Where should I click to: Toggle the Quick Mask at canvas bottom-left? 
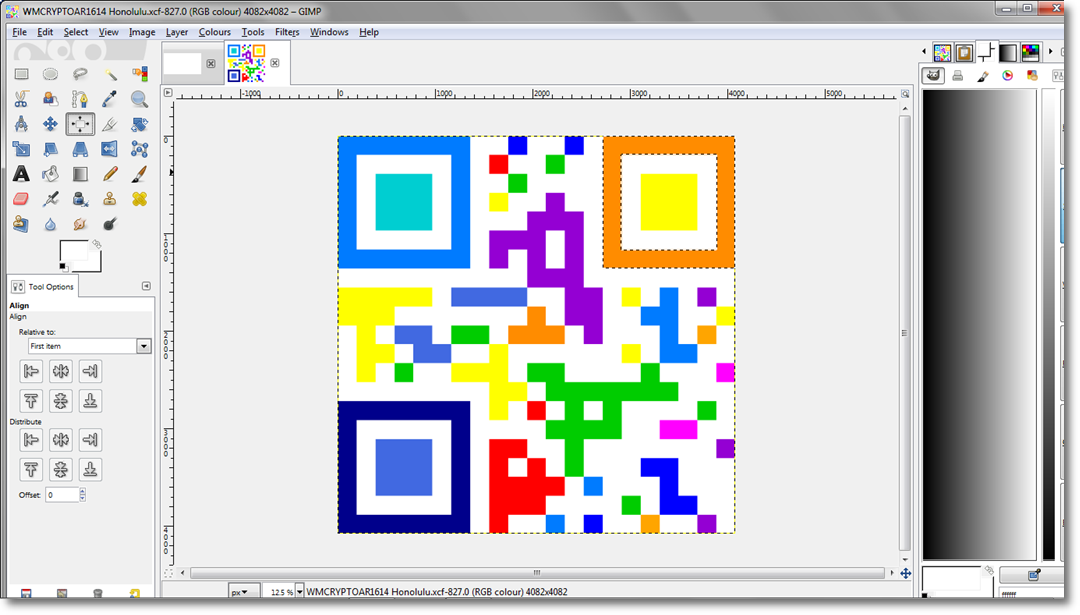tap(168, 573)
